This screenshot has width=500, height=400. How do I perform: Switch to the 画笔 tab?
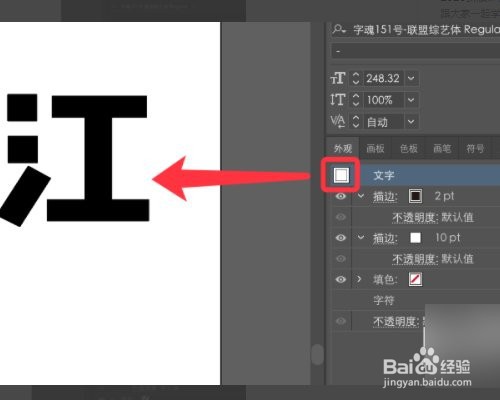(442, 148)
